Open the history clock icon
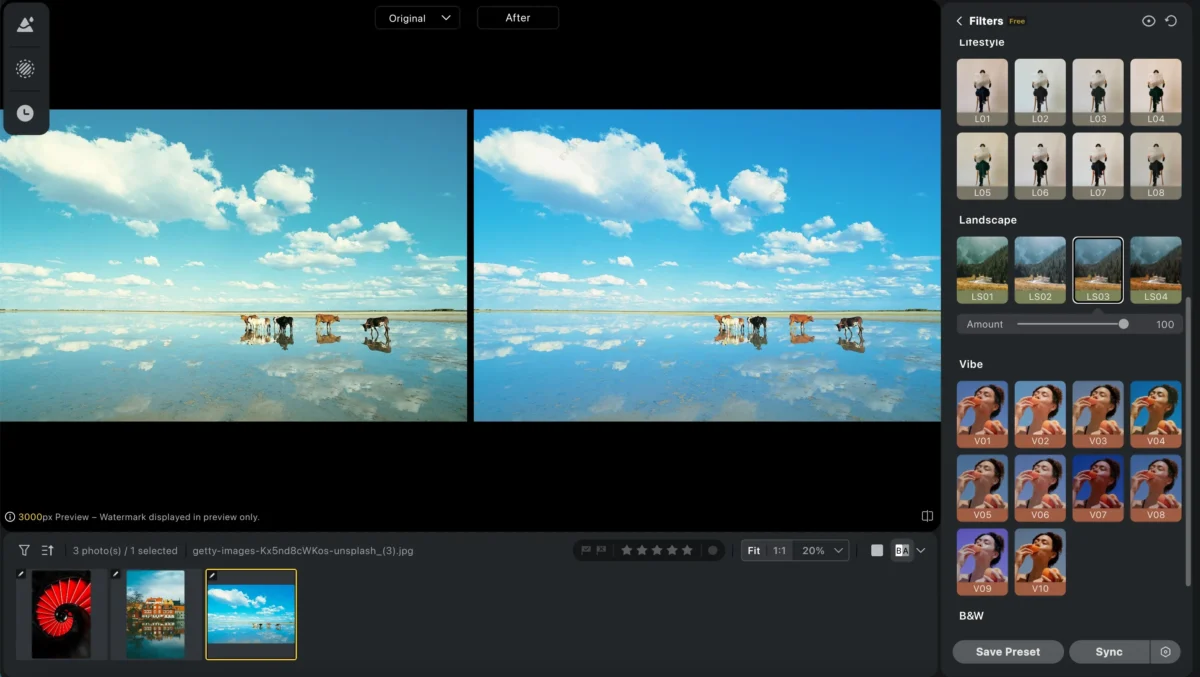 (x=25, y=113)
